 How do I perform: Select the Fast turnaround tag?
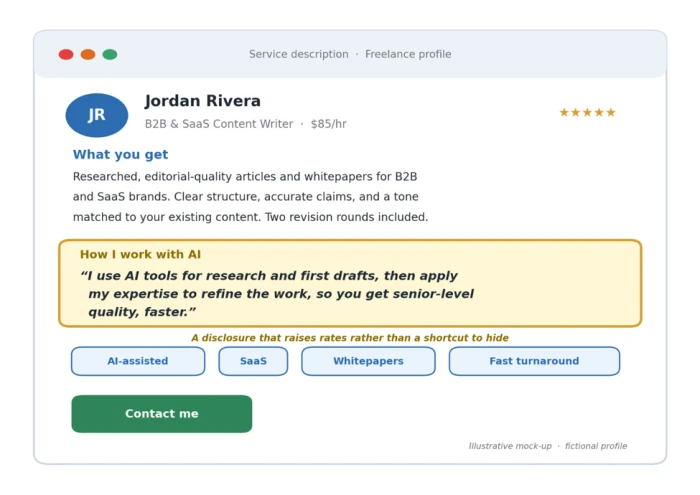(534, 361)
